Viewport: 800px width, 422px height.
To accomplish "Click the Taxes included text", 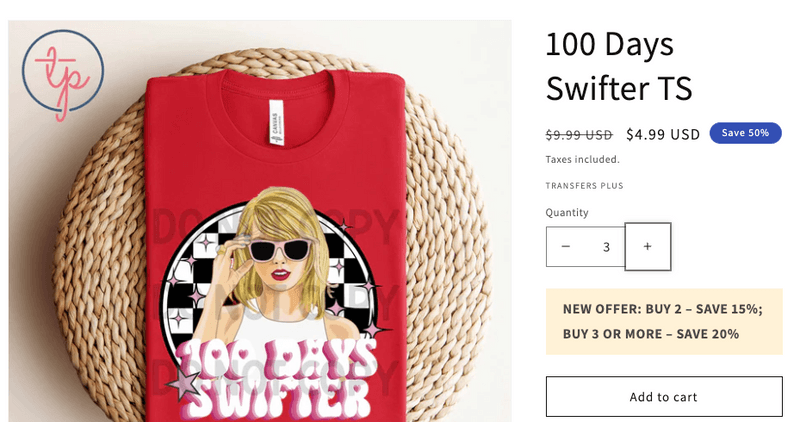I will point(582,160).
